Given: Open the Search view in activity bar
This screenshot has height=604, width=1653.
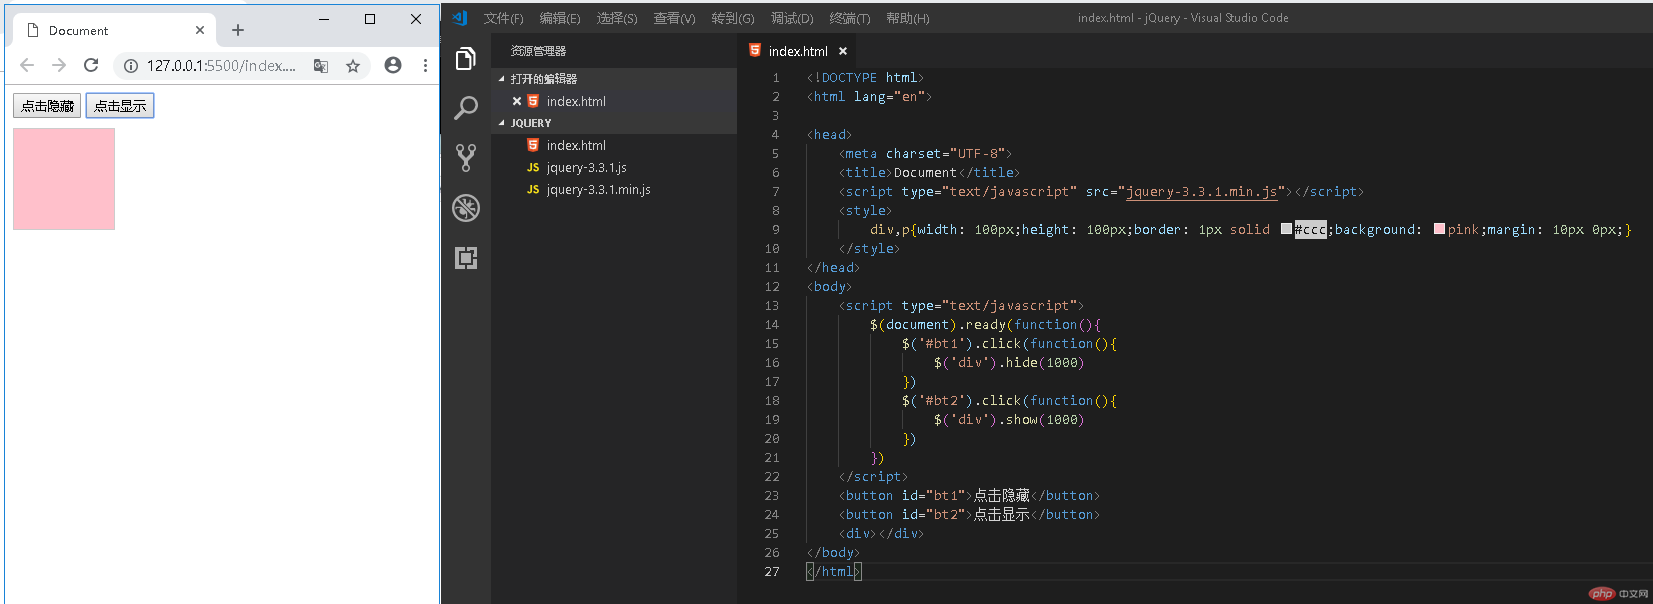Looking at the screenshot, I should pyautogui.click(x=465, y=108).
